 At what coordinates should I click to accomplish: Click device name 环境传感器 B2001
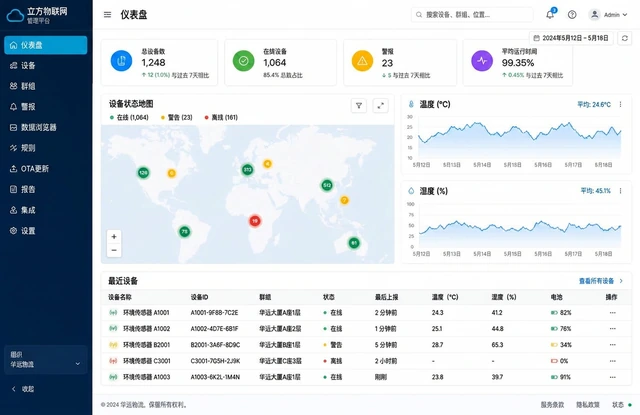pos(147,345)
